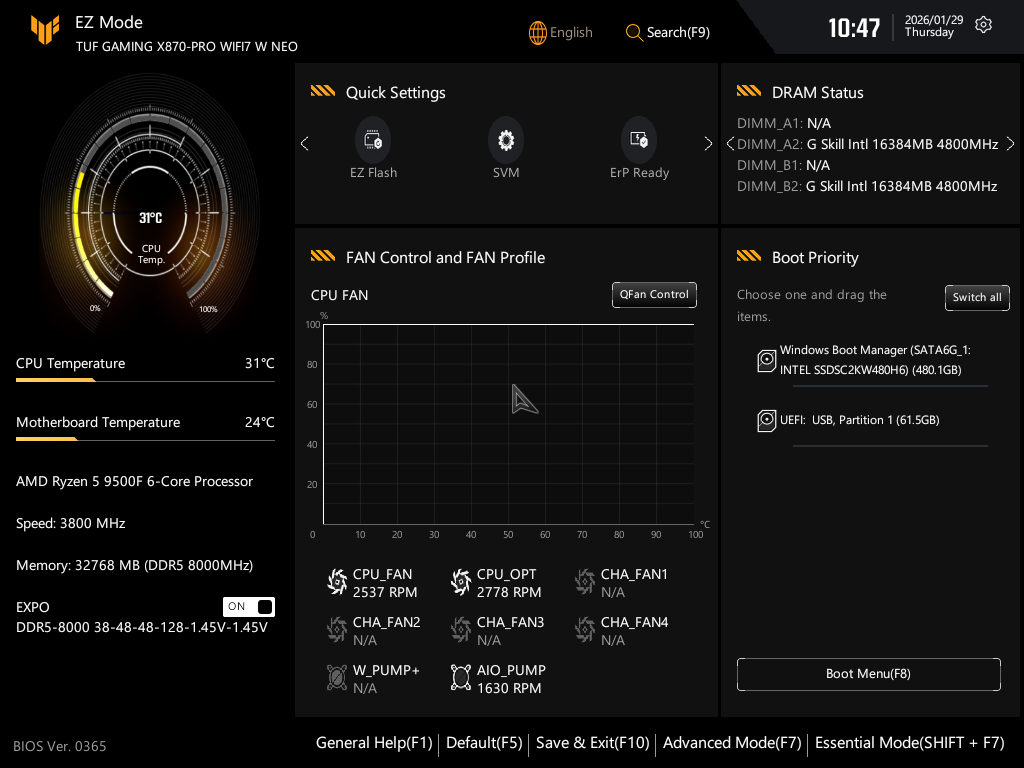
Task: Select the W_PUMP+ pump icon
Action: (x=337, y=678)
